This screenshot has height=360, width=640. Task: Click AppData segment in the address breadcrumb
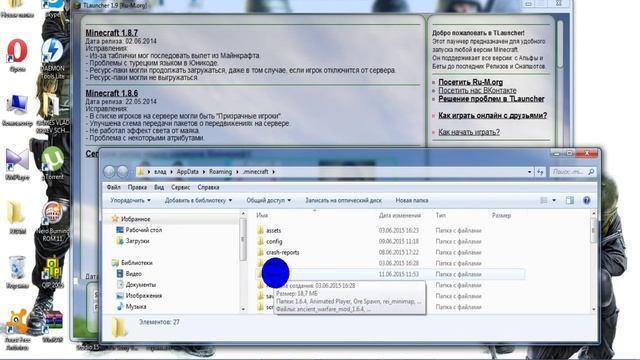click(187, 172)
